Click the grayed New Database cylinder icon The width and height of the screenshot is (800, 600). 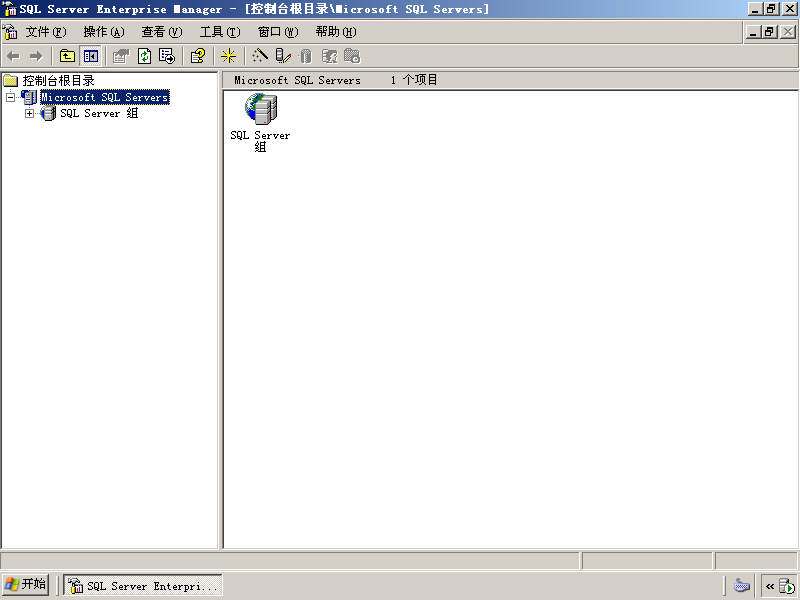(x=306, y=56)
